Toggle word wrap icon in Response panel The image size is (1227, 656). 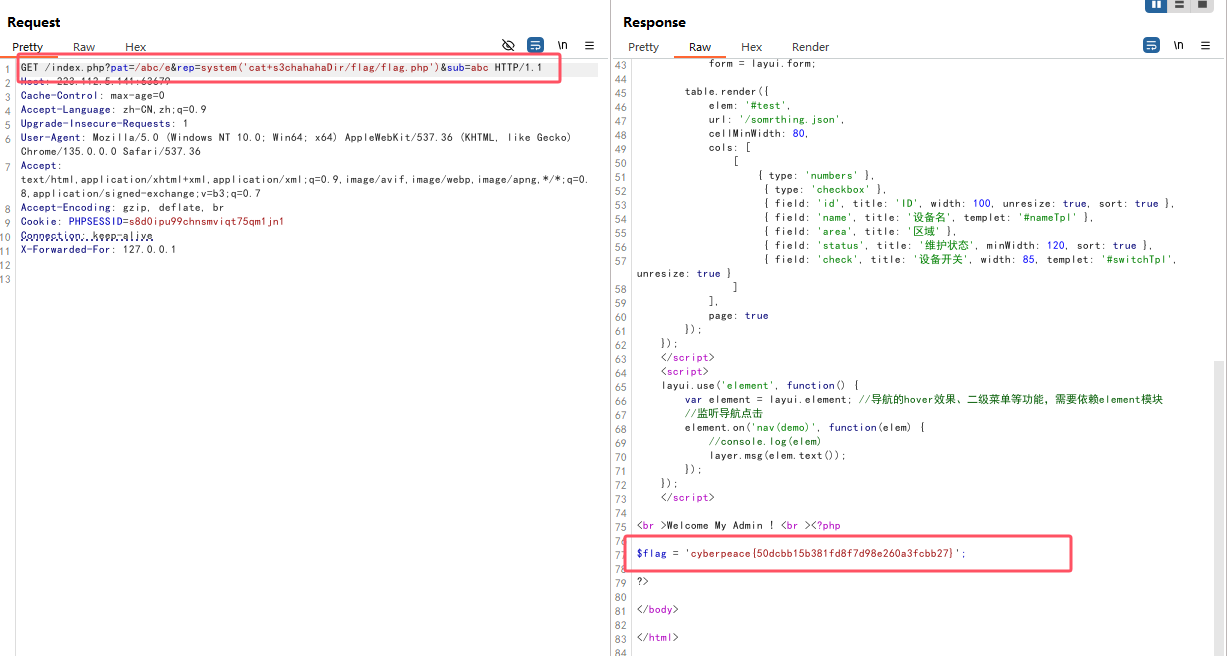[x=1151, y=45]
